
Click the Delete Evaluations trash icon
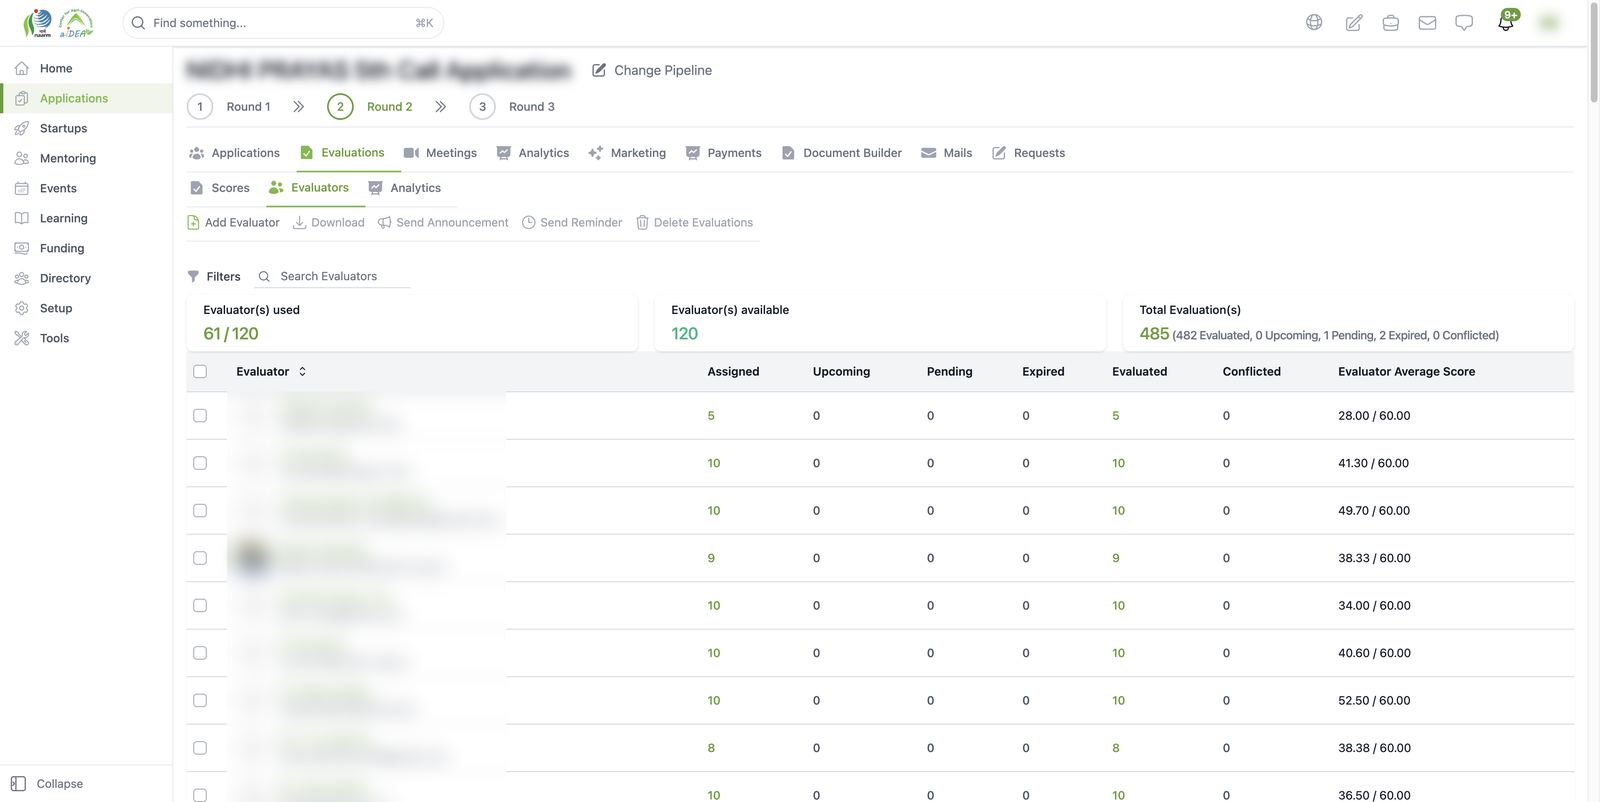(642, 222)
